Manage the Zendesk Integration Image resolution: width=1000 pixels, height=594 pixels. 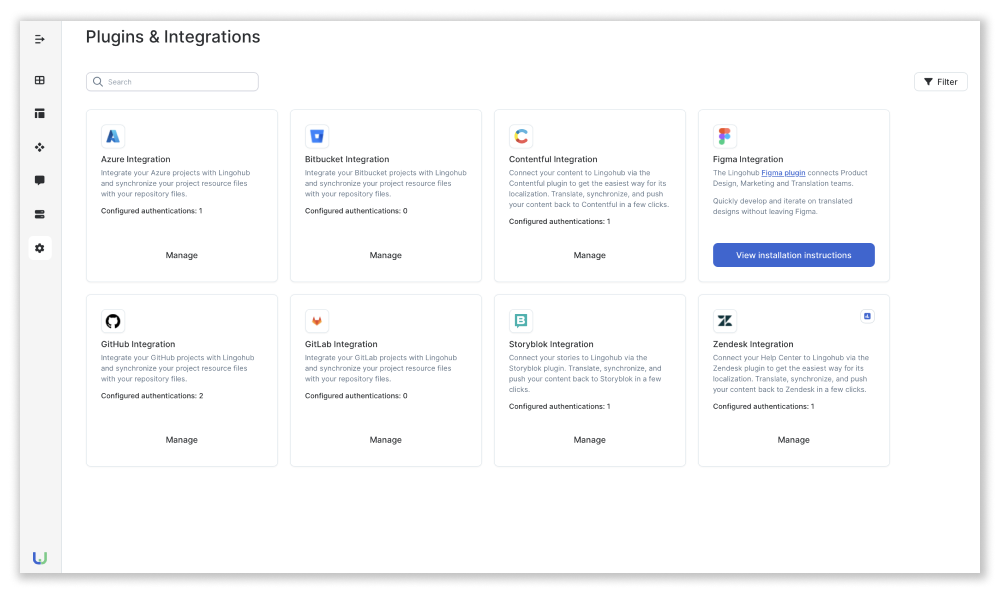[x=793, y=440]
